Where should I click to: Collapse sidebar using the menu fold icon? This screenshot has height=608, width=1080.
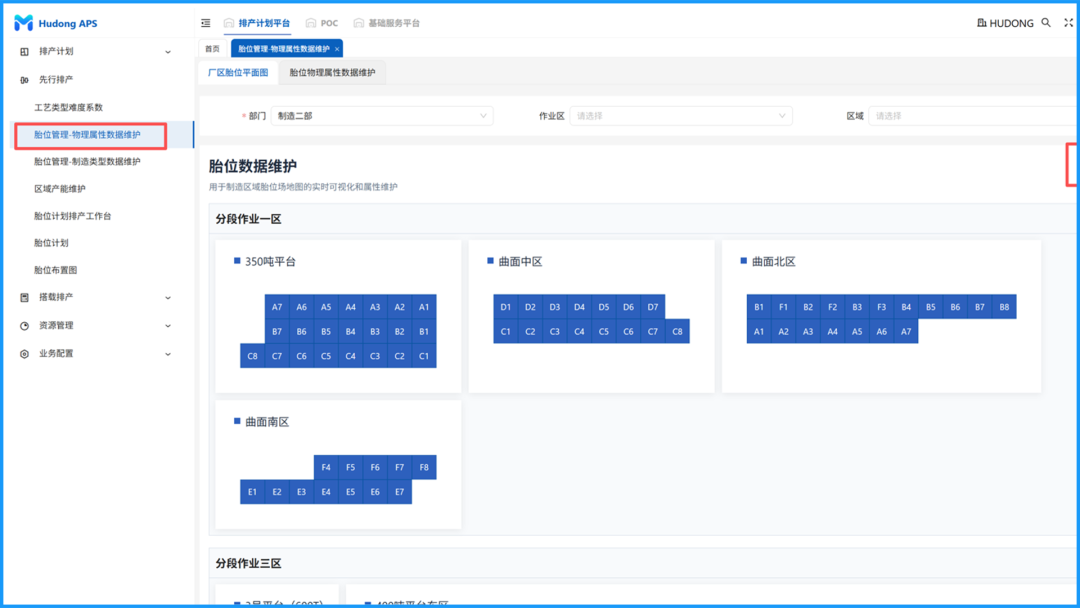coord(206,23)
